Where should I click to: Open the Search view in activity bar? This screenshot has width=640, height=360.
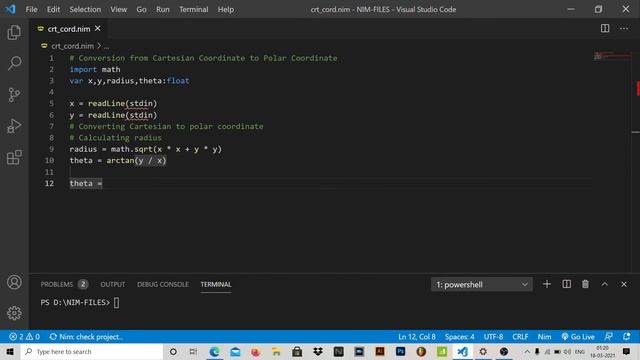pos(14,63)
